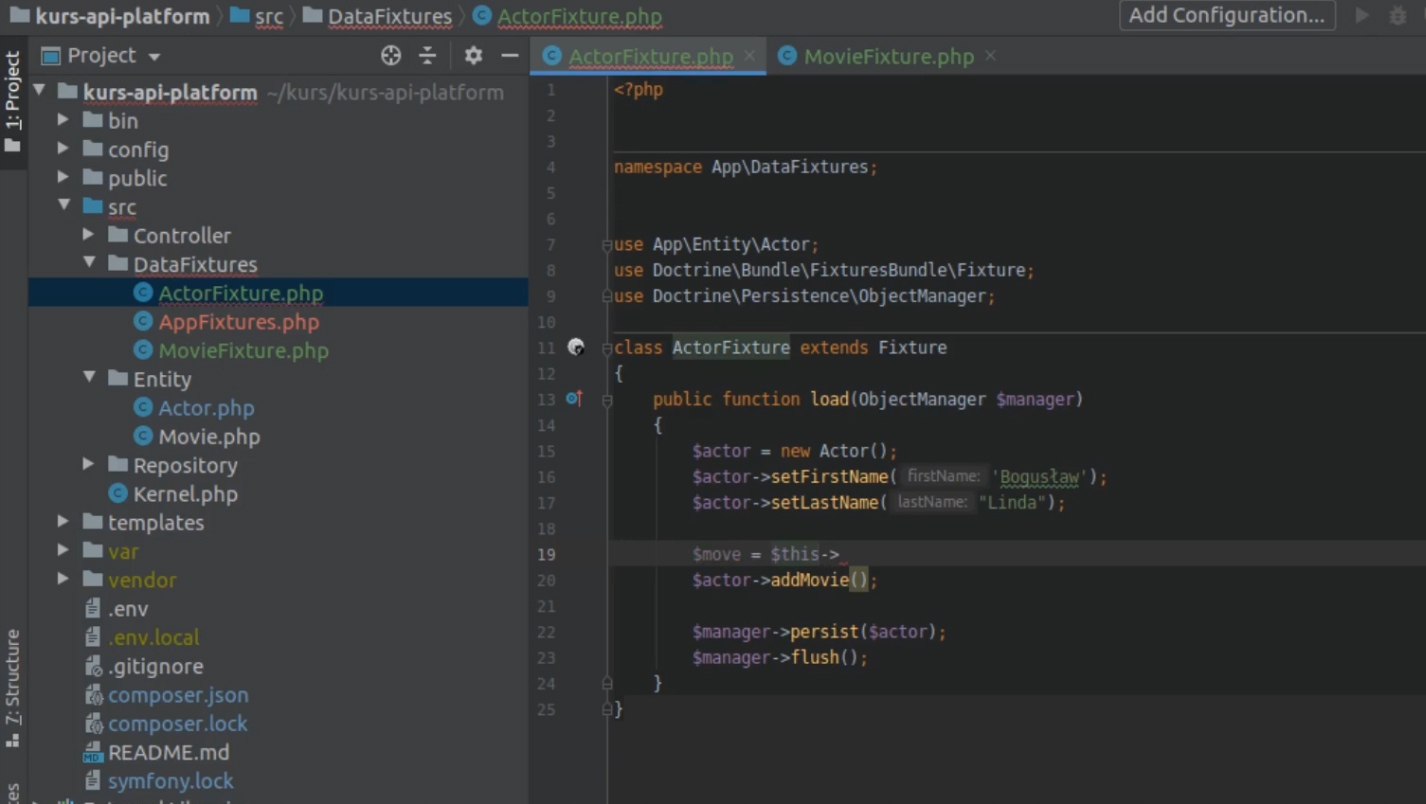The width and height of the screenshot is (1426, 804).
Task: Expand the Controller folder
Action: (x=89, y=235)
